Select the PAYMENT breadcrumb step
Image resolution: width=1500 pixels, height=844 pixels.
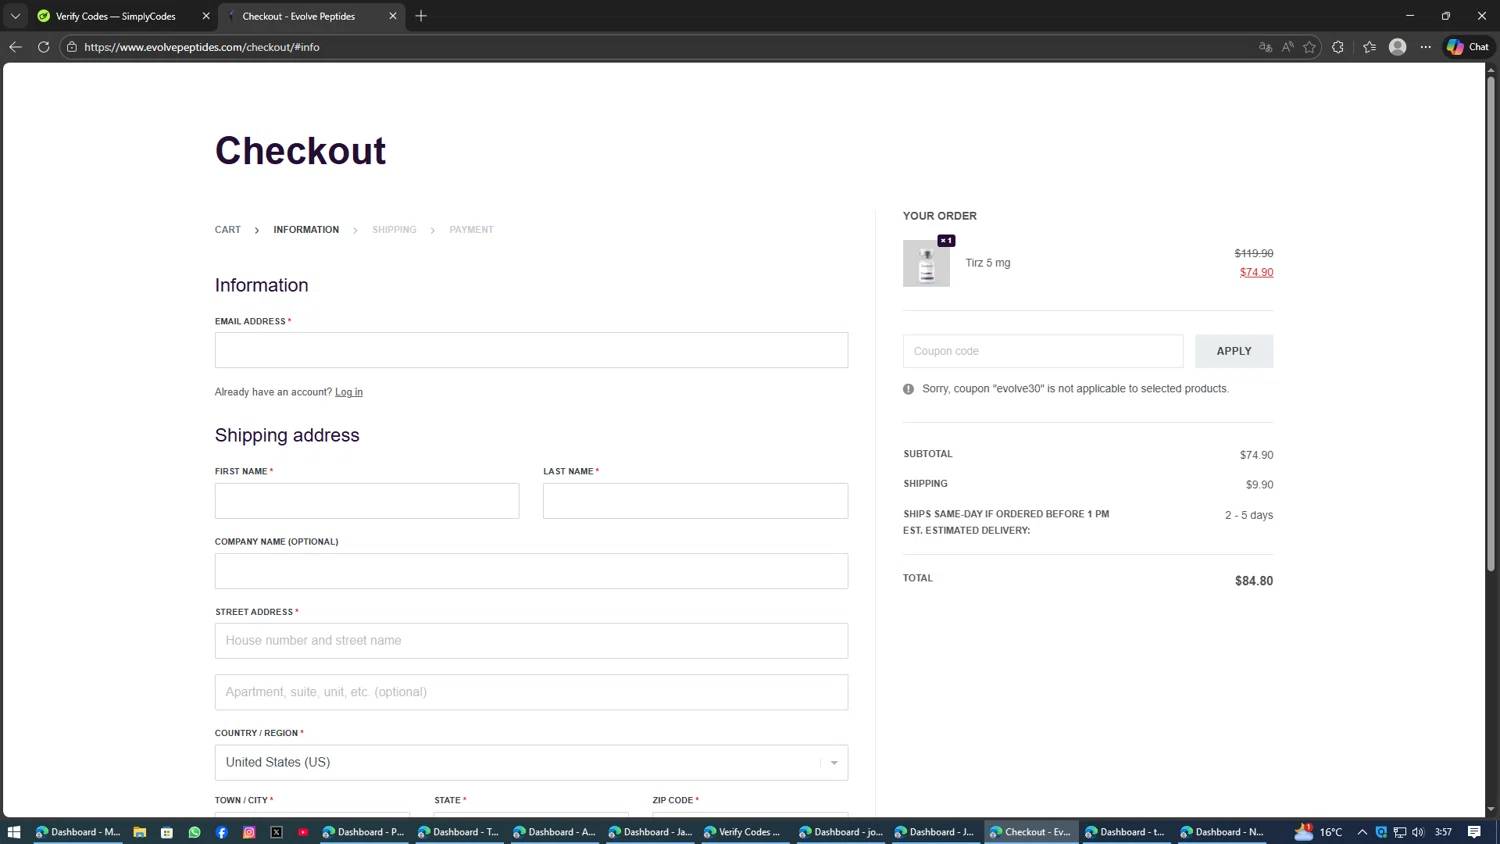pos(471,230)
